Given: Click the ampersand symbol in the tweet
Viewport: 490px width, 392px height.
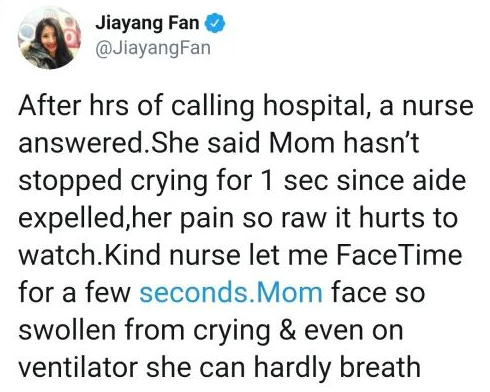Looking at the screenshot, I should tap(287, 330).
